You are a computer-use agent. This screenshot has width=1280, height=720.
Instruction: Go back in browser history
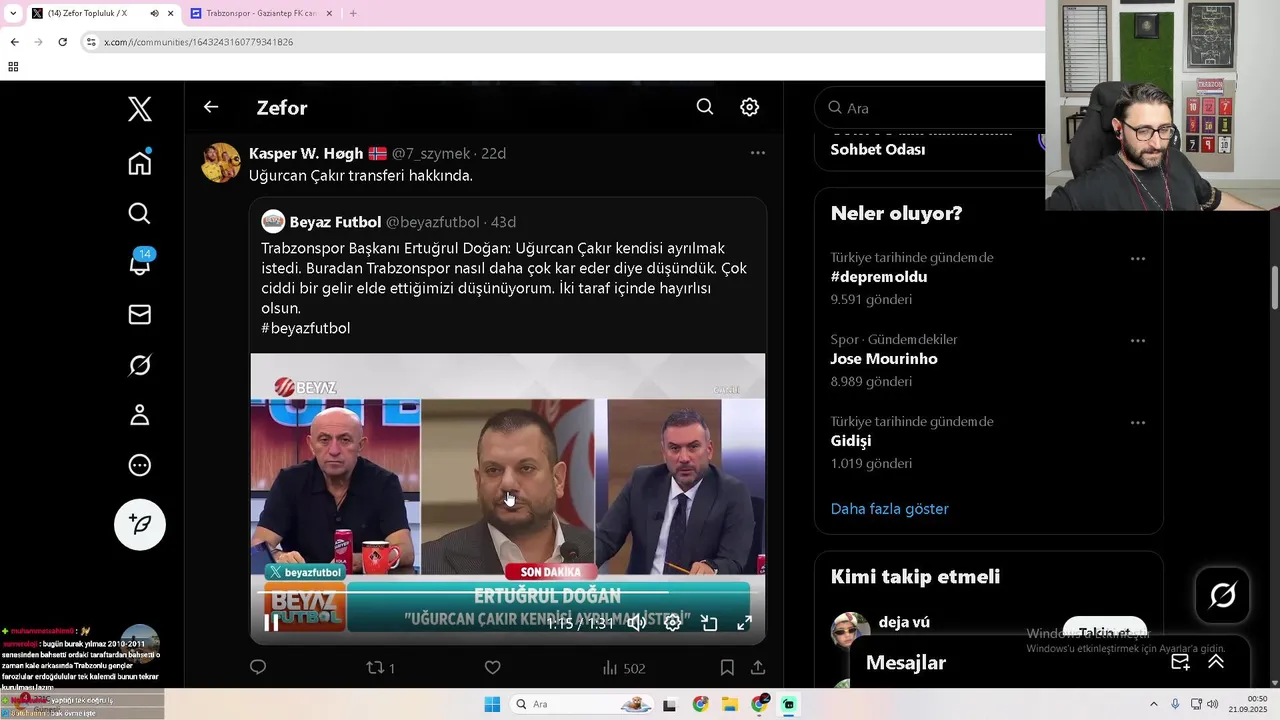pos(14,42)
